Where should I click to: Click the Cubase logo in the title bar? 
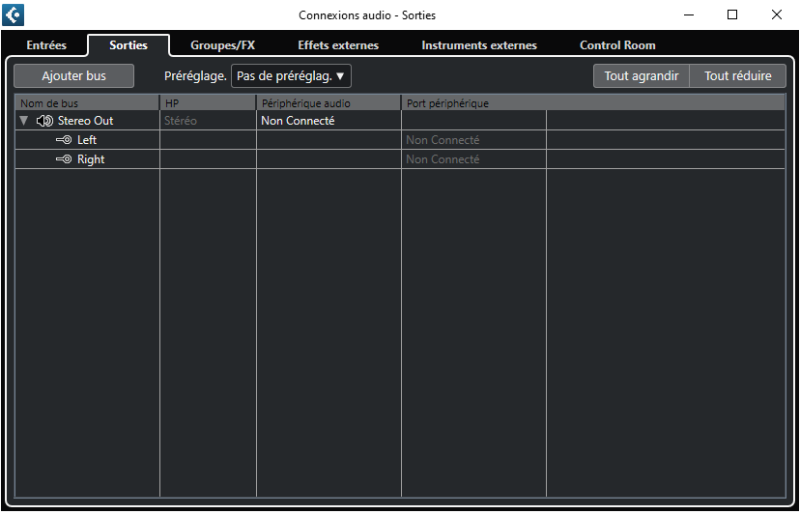[x=15, y=15]
